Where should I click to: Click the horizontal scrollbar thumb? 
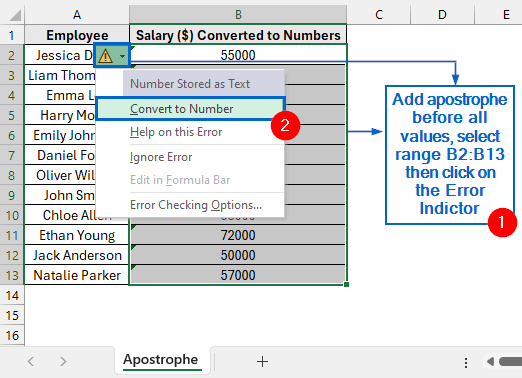510,361
